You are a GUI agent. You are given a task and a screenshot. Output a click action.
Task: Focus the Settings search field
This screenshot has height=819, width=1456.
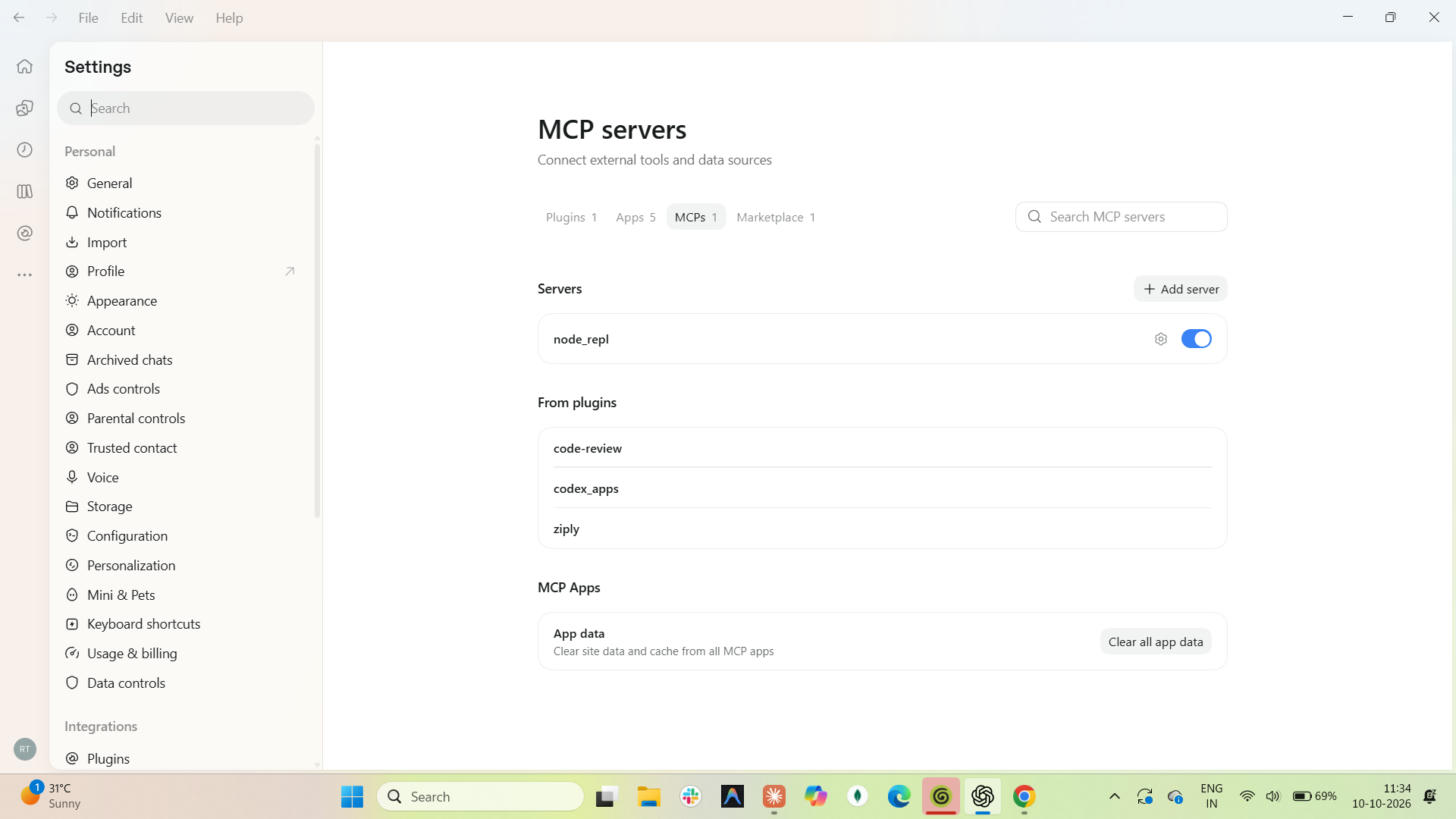coord(186,108)
